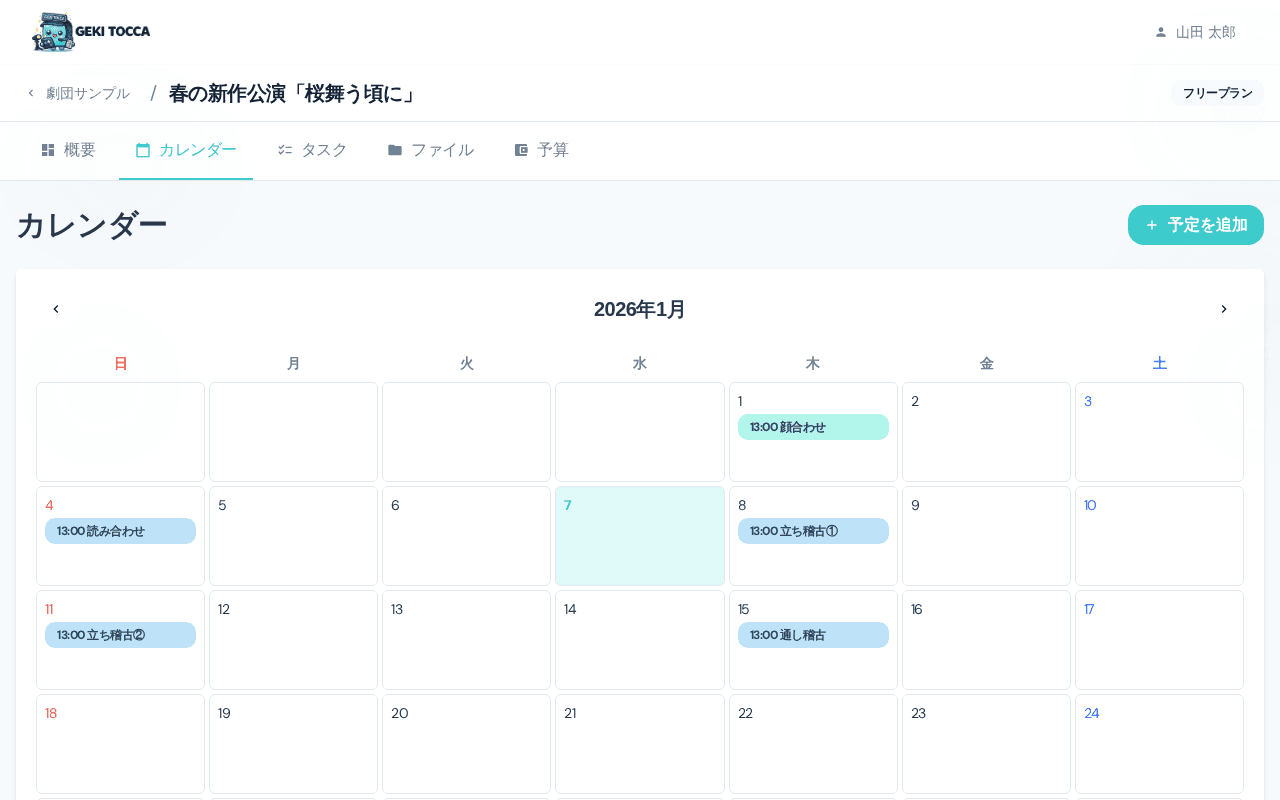The width and height of the screenshot is (1280, 800).
Task: Open the 13:00 立ち稽古① event
Action: coord(813,531)
